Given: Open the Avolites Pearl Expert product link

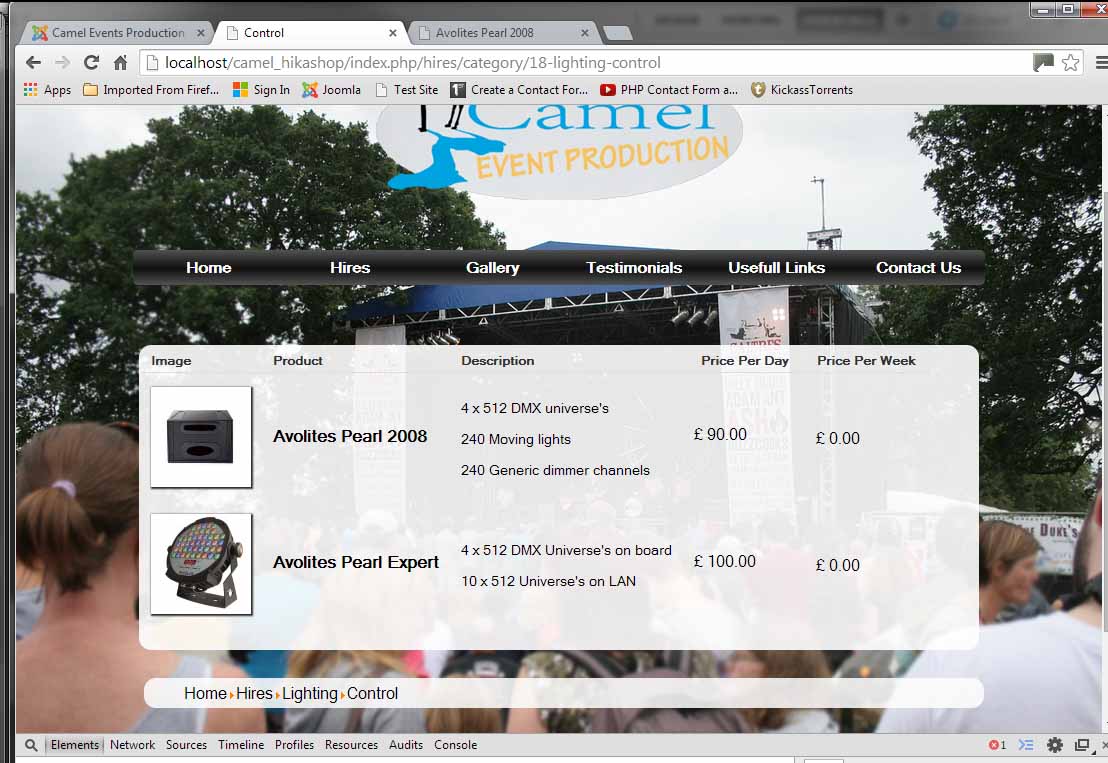Looking at the screenshot, I should pyautogui.click(x=355, y=562).
